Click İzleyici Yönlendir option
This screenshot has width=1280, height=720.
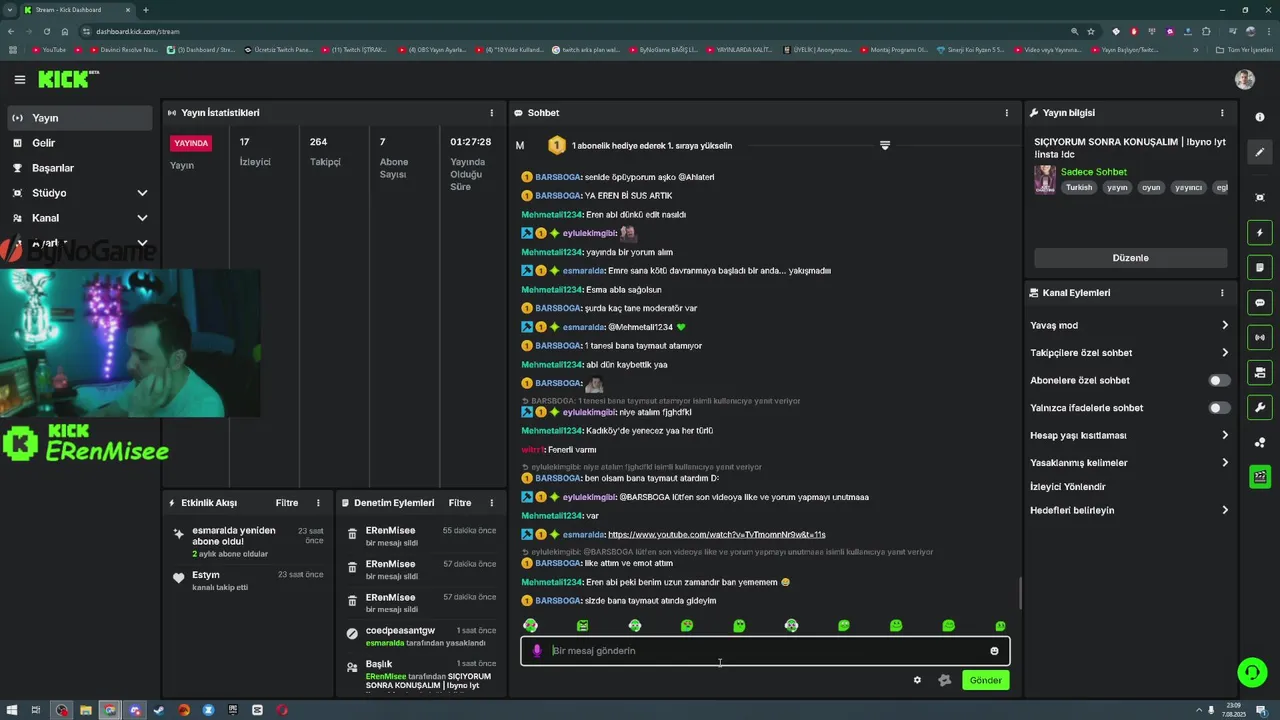click(x=1068, y=487)
